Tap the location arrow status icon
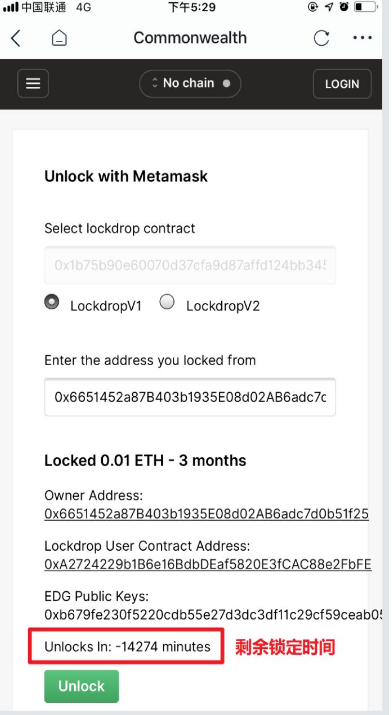Viewport: 392px width, 715px height. pos(329,7)
